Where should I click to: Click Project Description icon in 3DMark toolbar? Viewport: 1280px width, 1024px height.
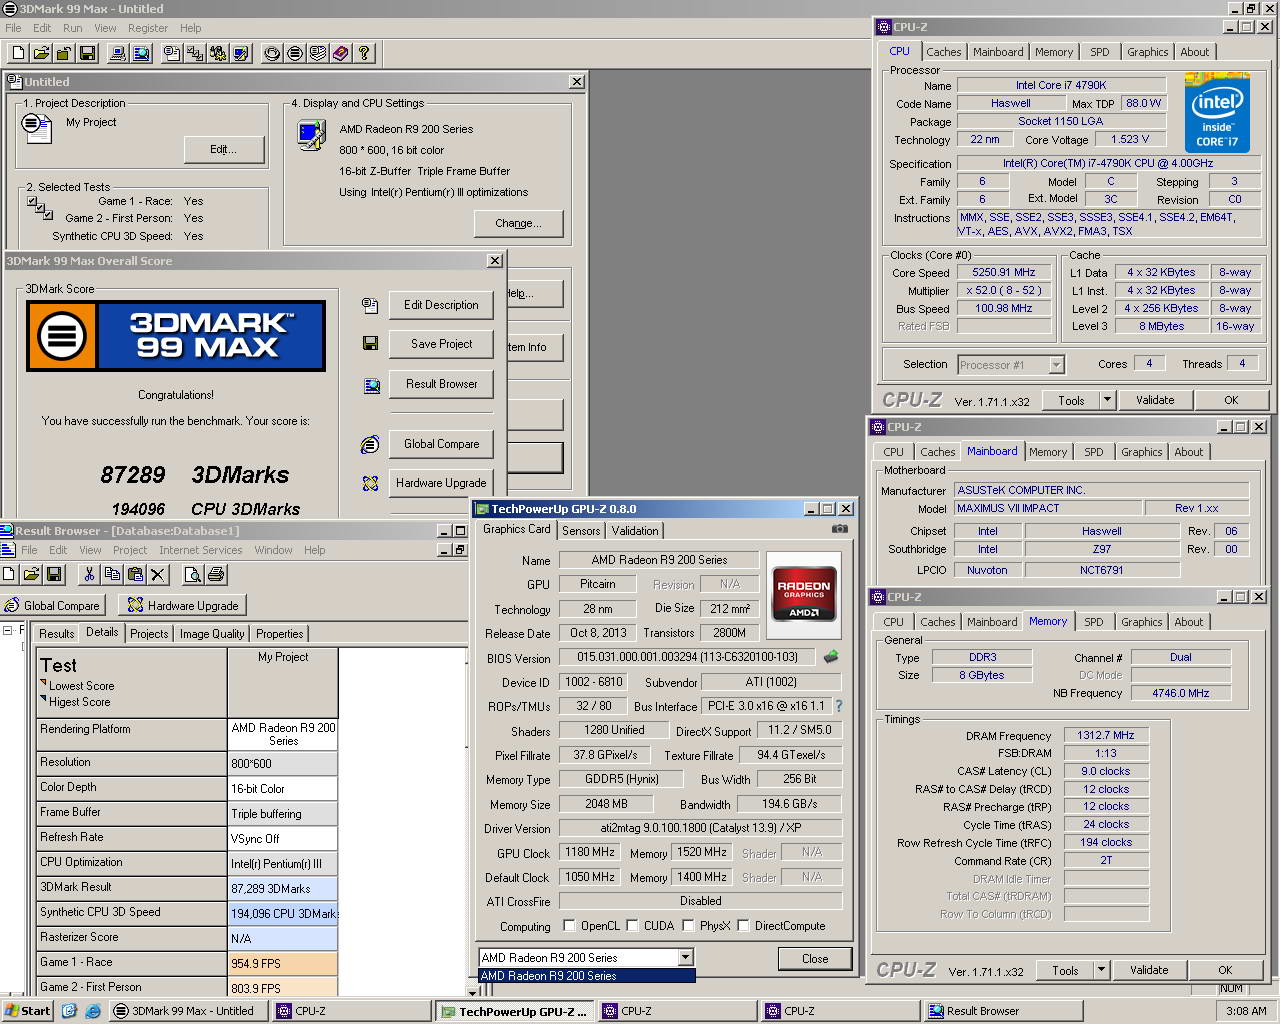(171, 53)
